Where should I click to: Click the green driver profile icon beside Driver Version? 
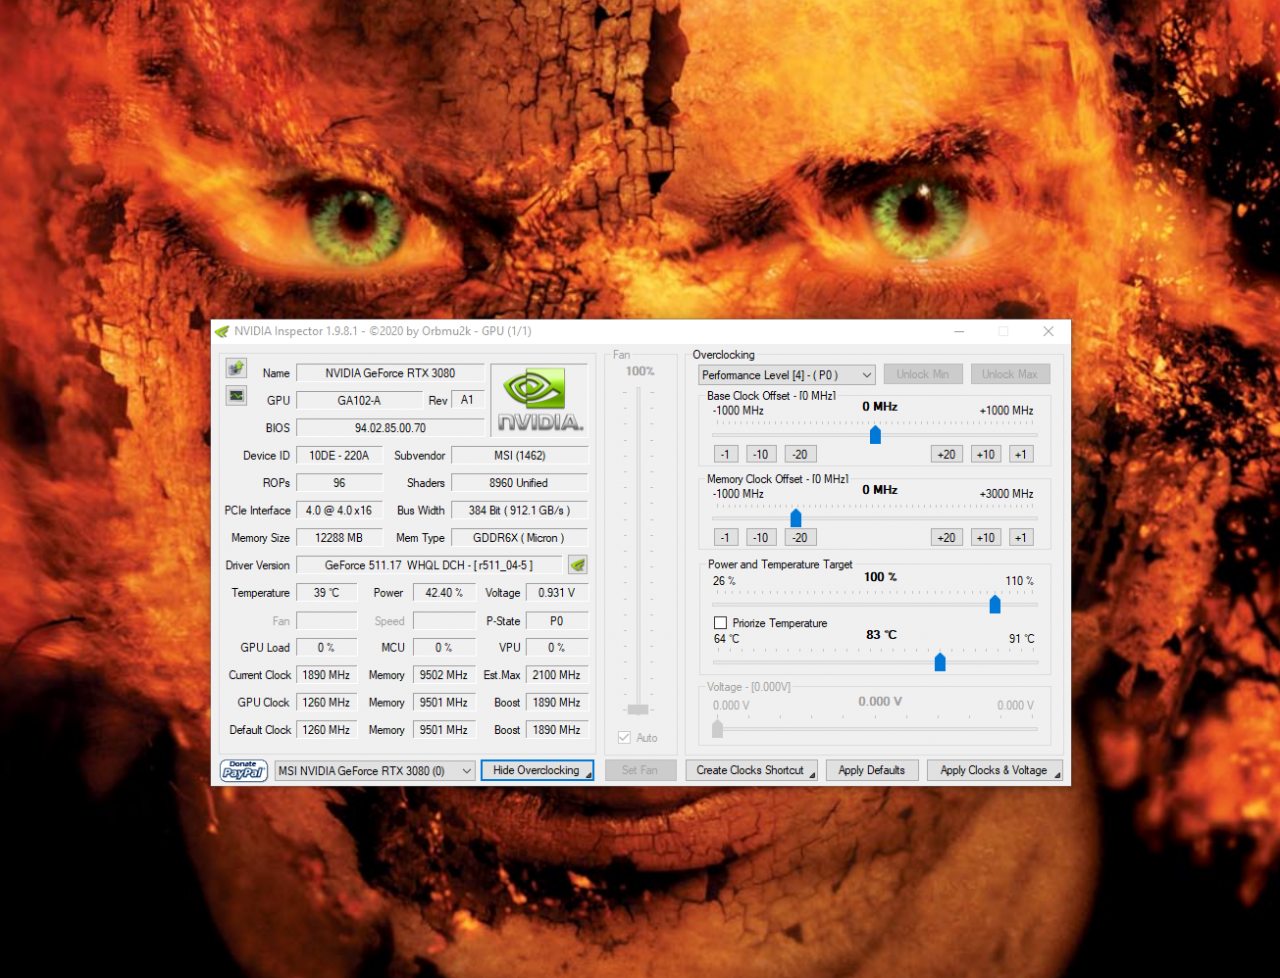578,565
